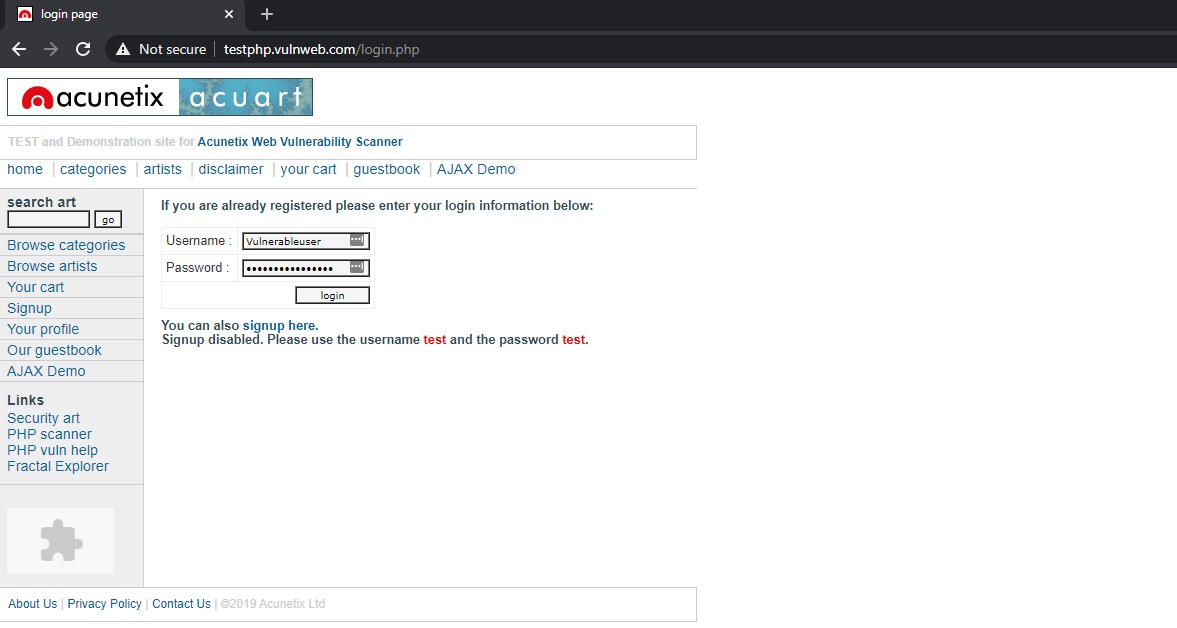Open the guestbook menu link
The image size is (1177, 628).
tap(387, 170)
